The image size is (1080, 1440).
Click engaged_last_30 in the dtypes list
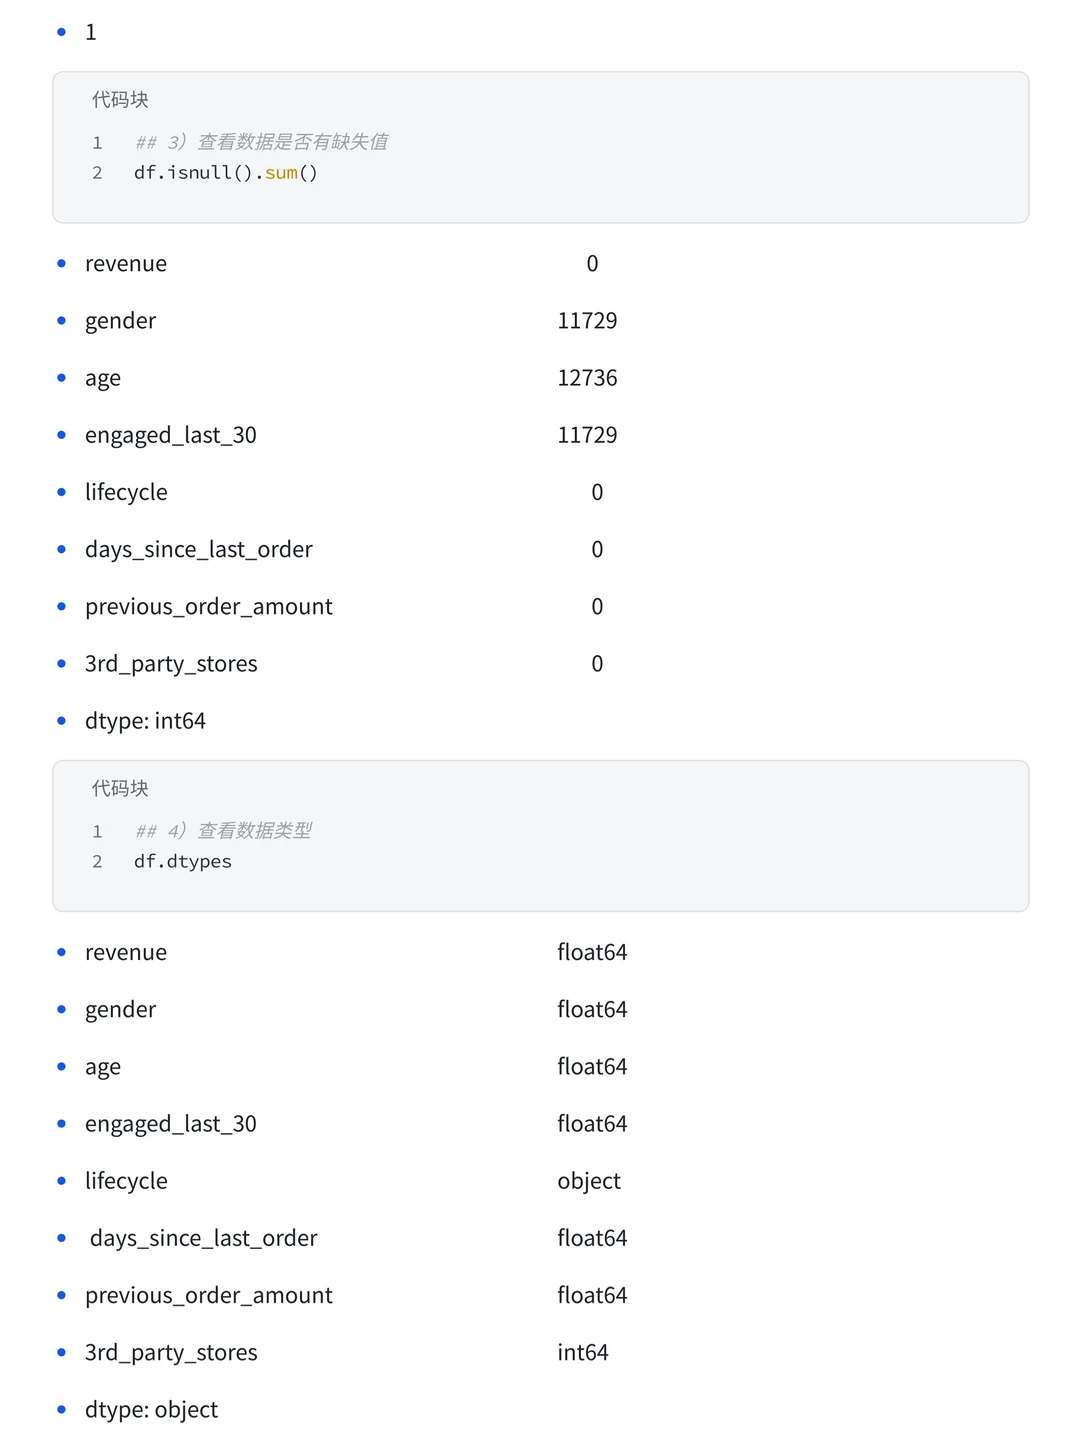tap(171, 1124)
